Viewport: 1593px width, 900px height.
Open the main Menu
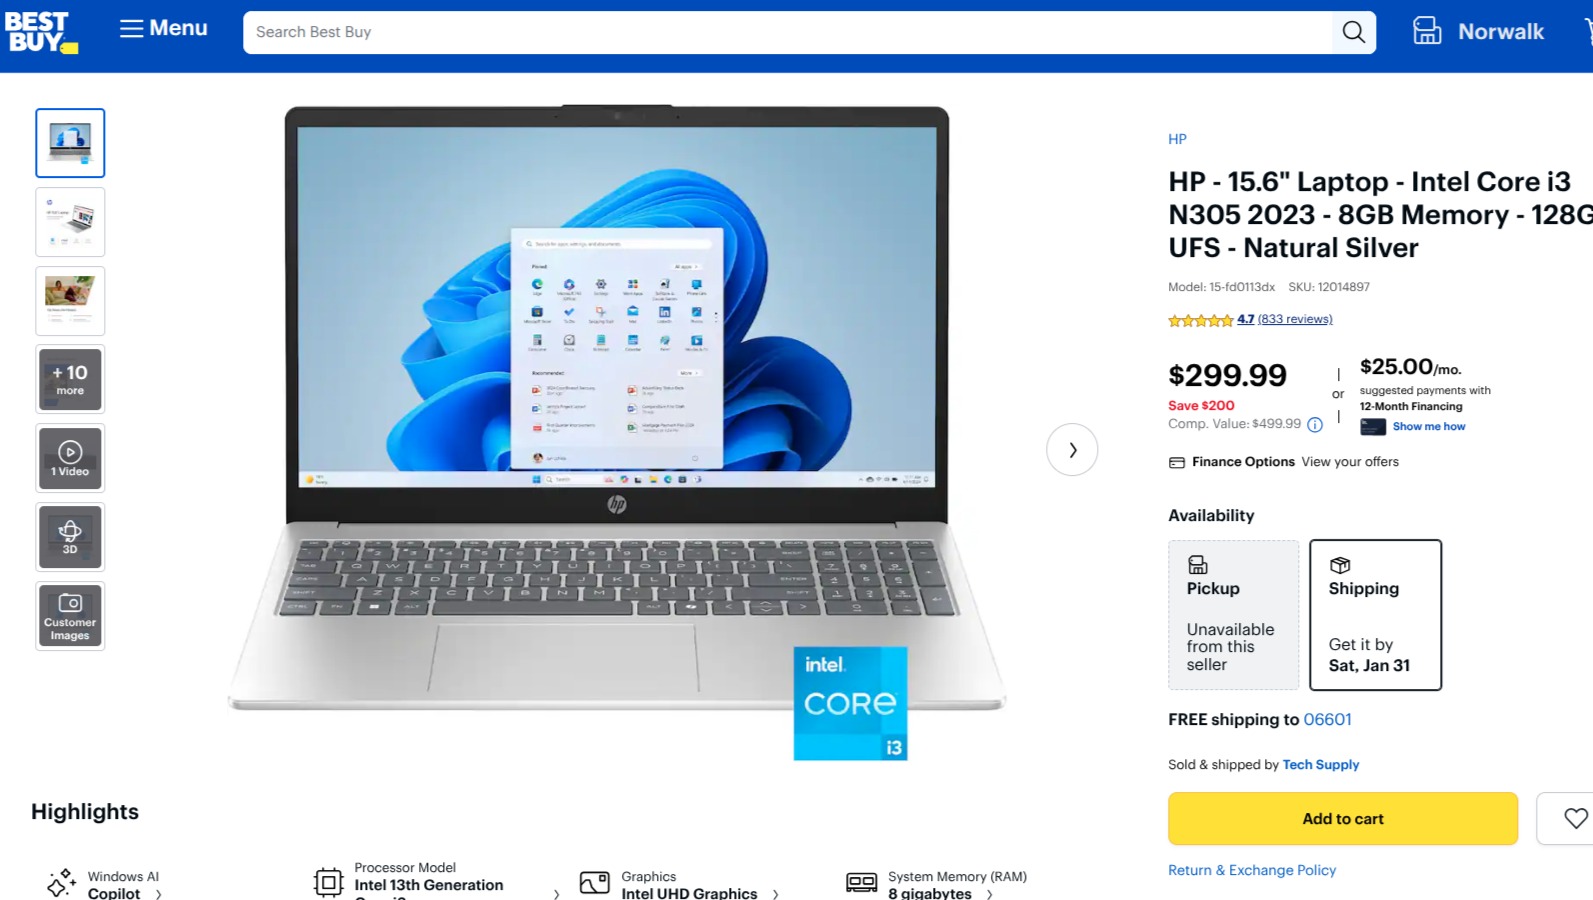164,28
